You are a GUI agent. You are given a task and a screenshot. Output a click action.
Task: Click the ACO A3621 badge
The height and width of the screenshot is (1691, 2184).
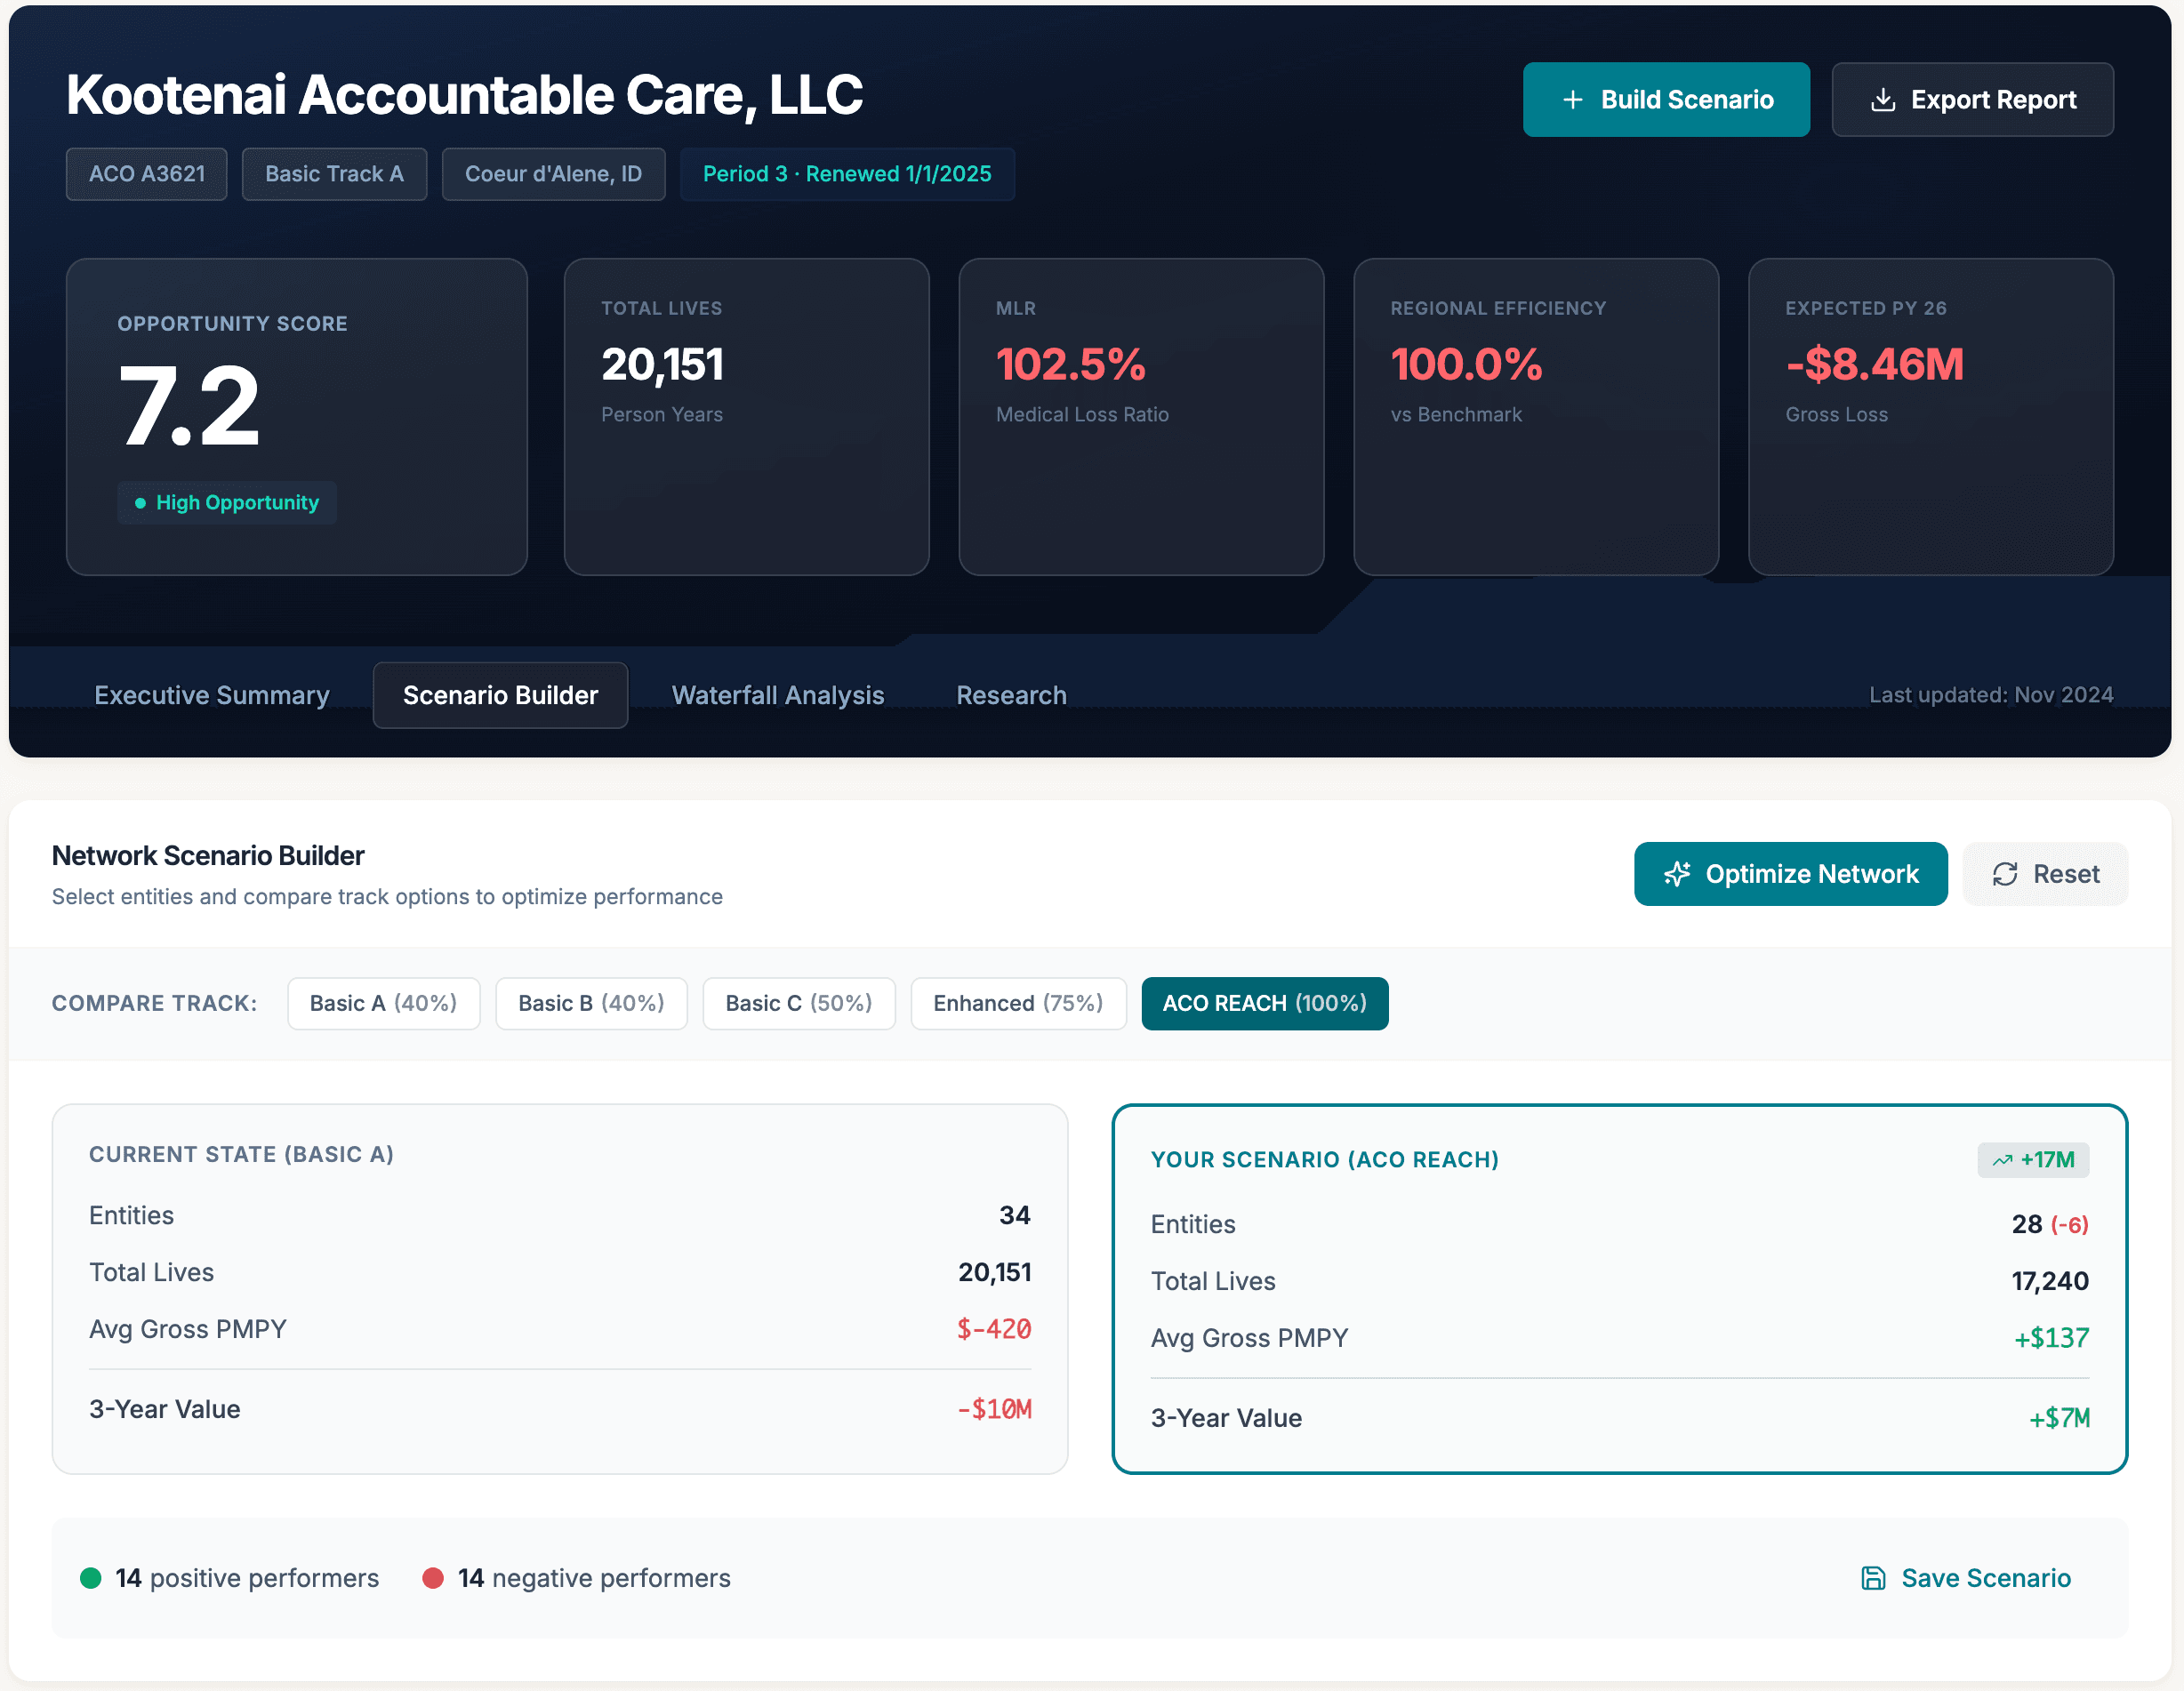[x=146, y=173]
